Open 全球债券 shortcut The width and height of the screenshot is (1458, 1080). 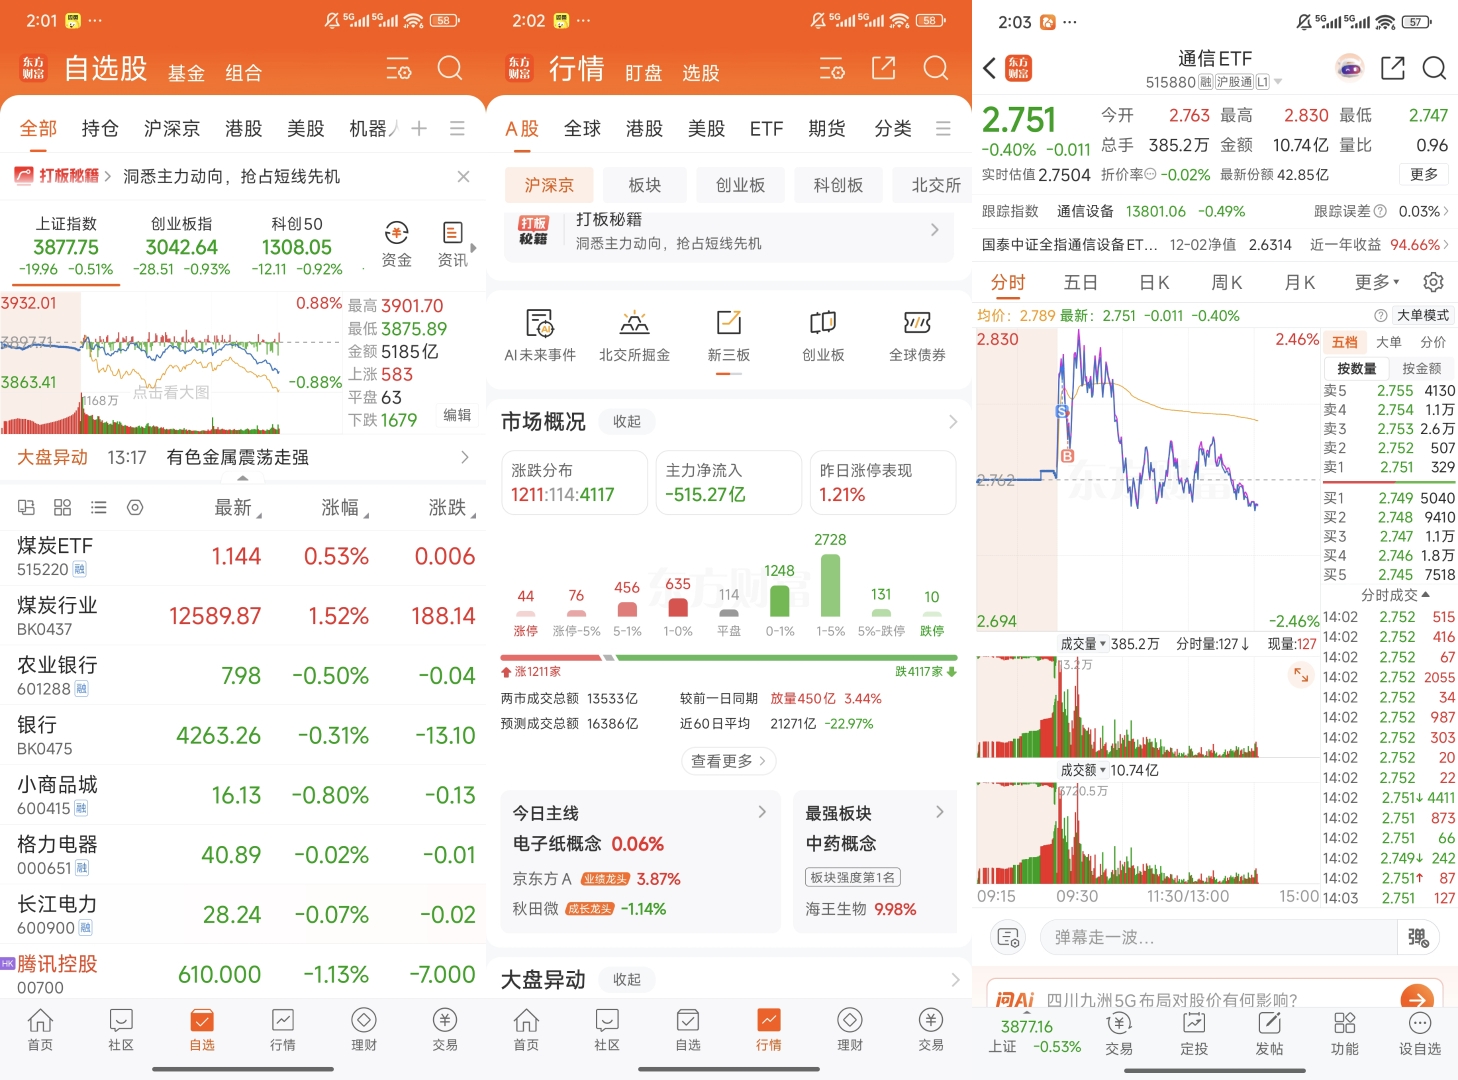[x=917, y=335]
